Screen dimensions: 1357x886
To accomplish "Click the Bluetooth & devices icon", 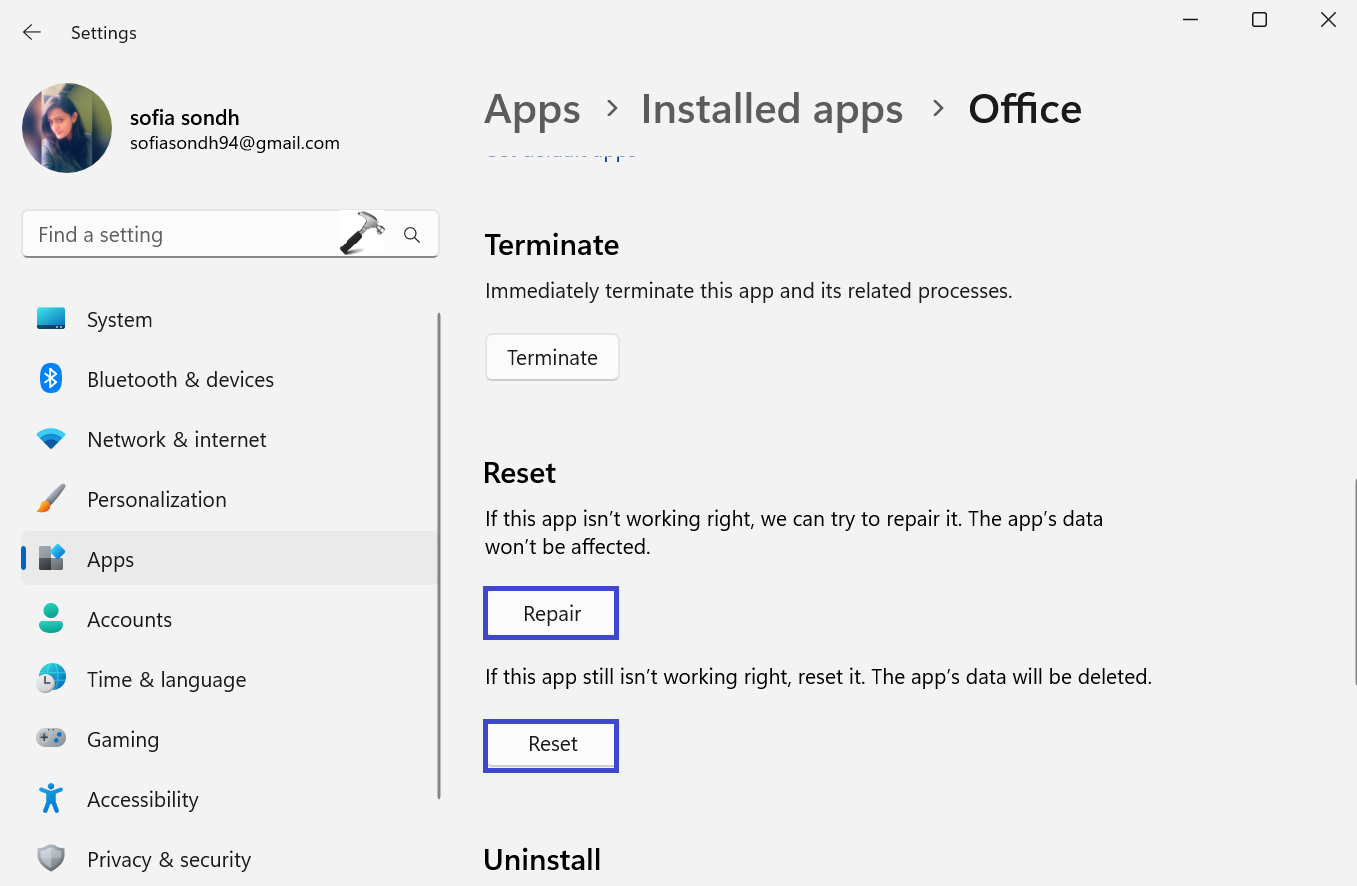I will (x=51, y=379).
